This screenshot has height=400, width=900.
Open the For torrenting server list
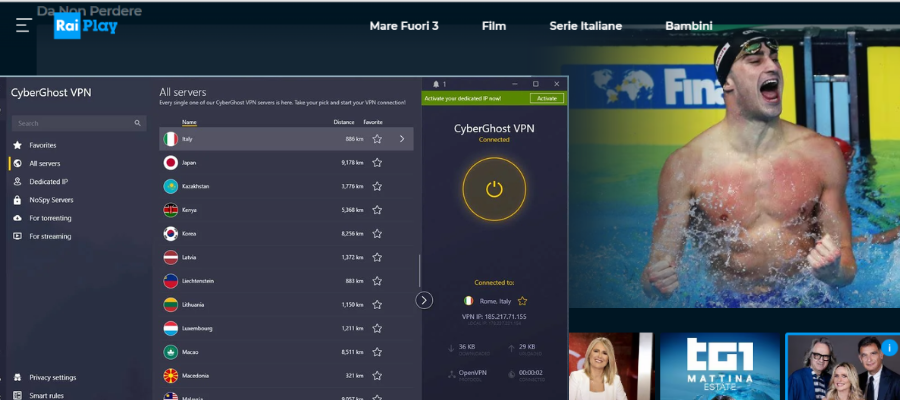[51, 218]
